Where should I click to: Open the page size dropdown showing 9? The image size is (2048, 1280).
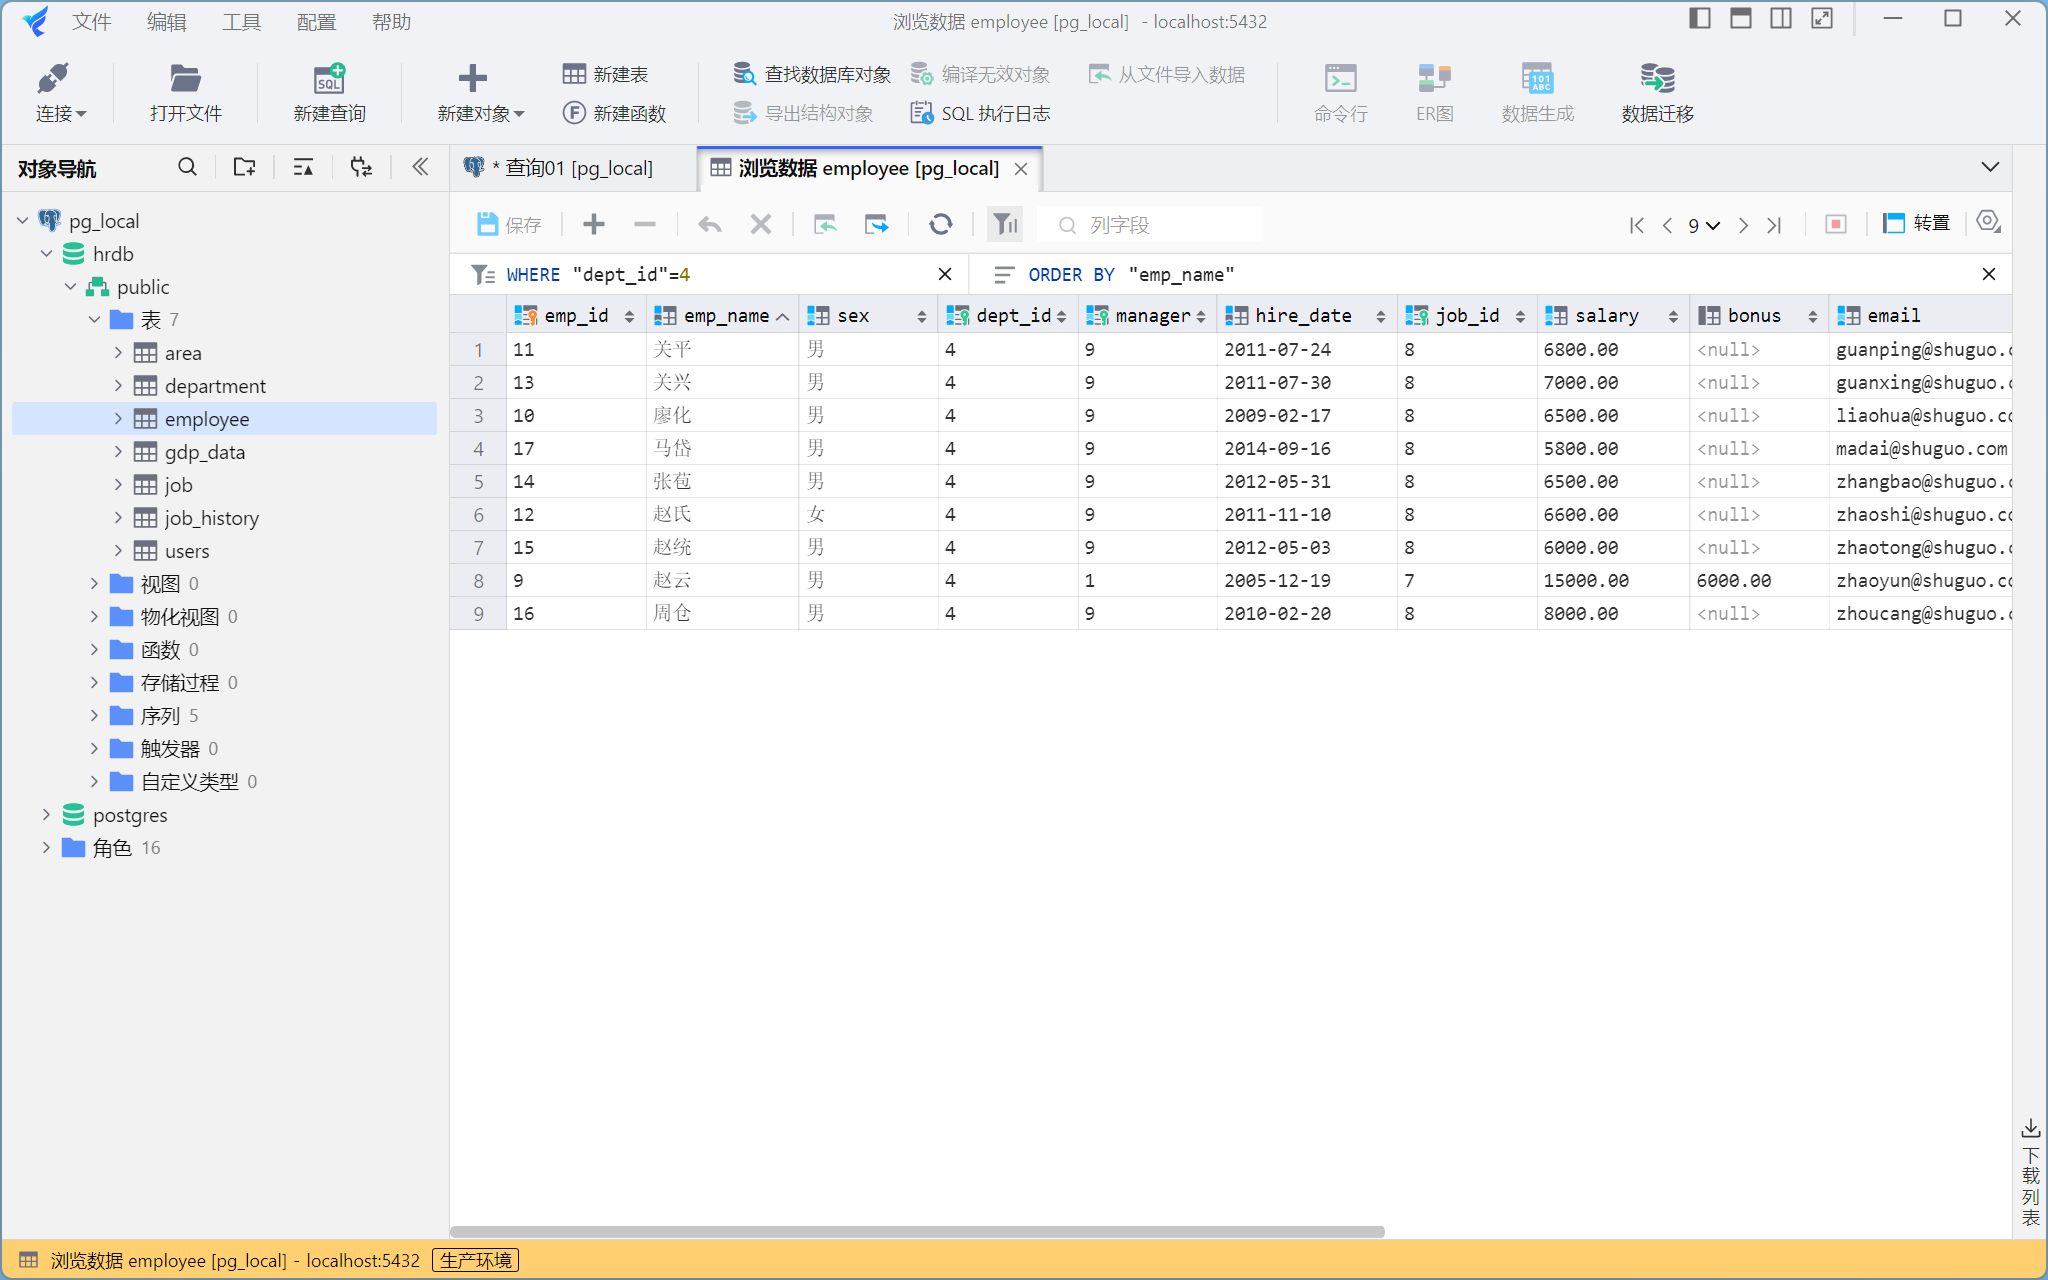click(1703, 225)
